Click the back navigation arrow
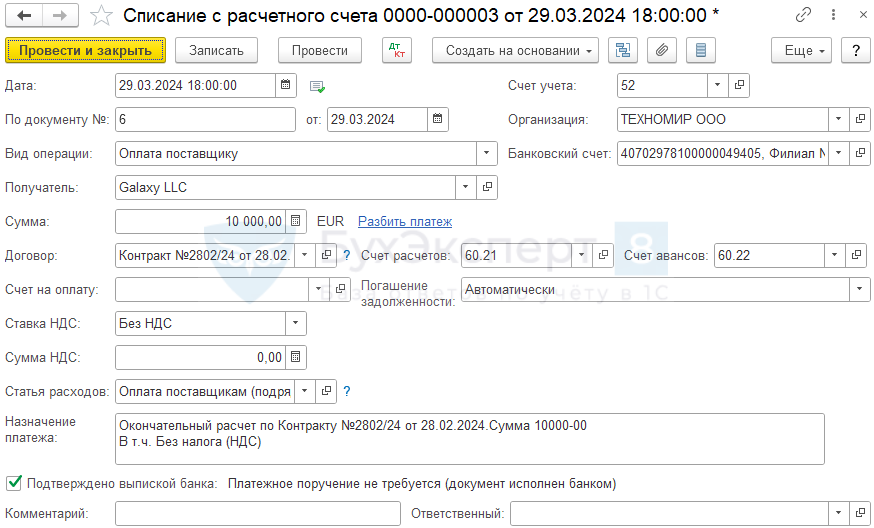874x528 pixels. click(x=24, y=16)
